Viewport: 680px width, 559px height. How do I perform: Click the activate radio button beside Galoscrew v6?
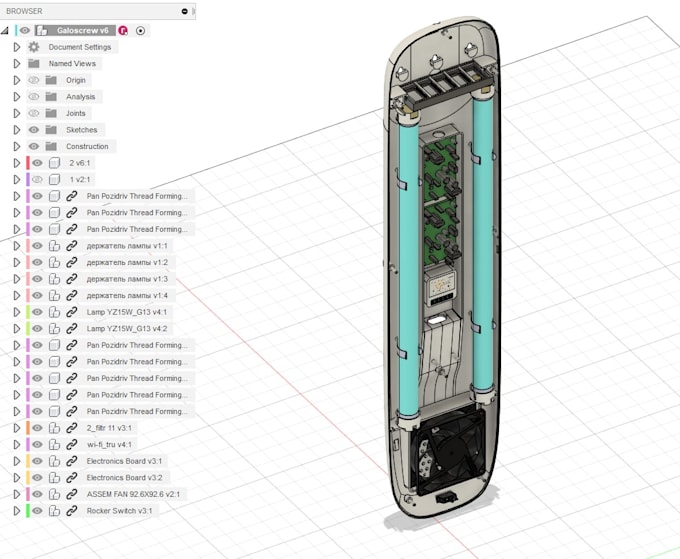click(140, 30)
